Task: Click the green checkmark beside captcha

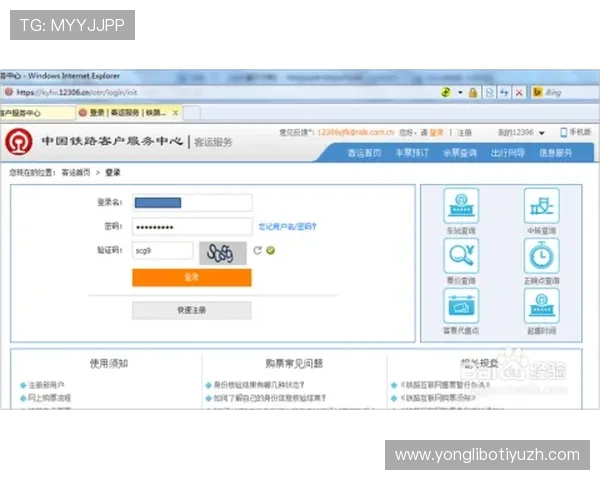Action: tap(271, 250)
